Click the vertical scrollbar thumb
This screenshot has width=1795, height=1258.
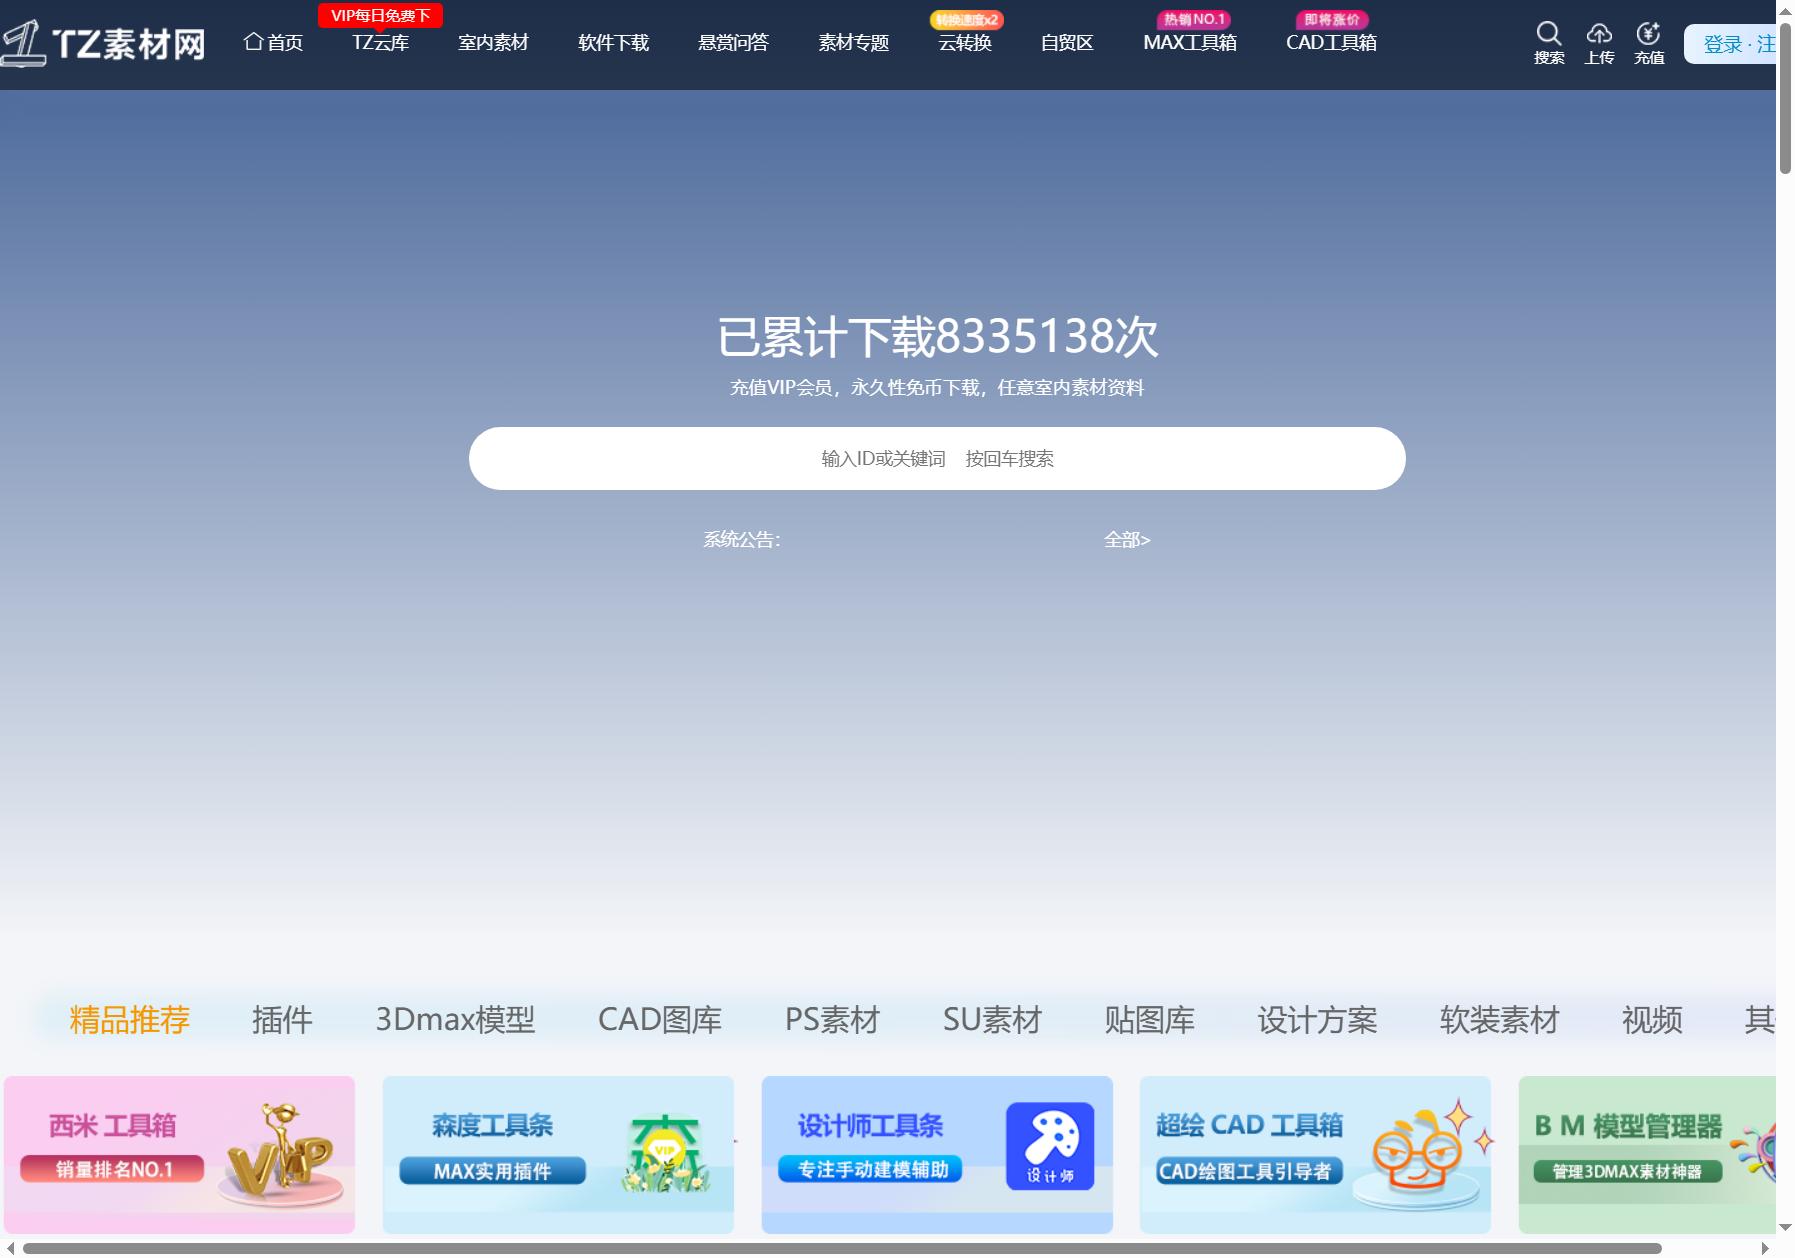pos(1785,97)
